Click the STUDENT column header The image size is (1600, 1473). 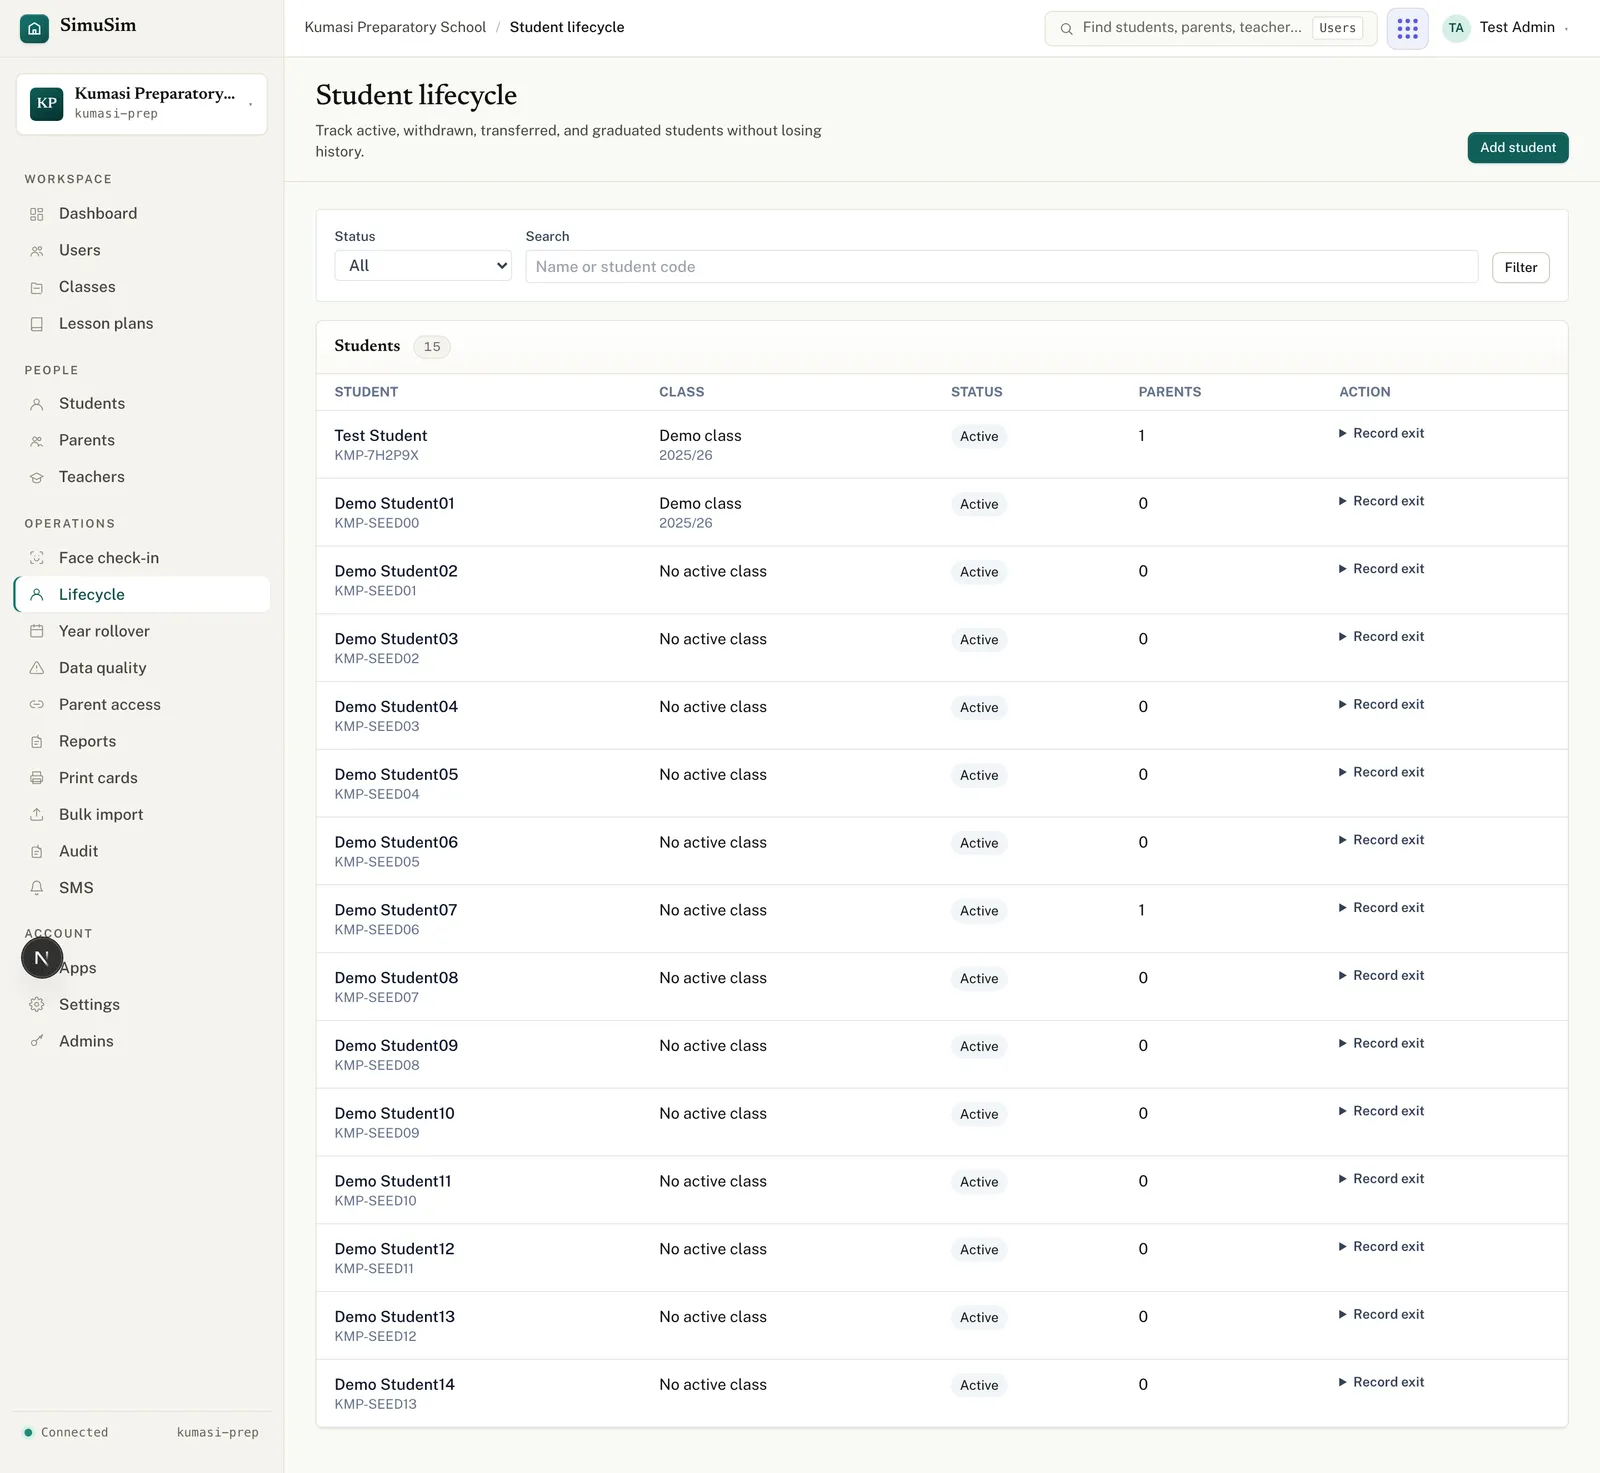pos(366,392)
